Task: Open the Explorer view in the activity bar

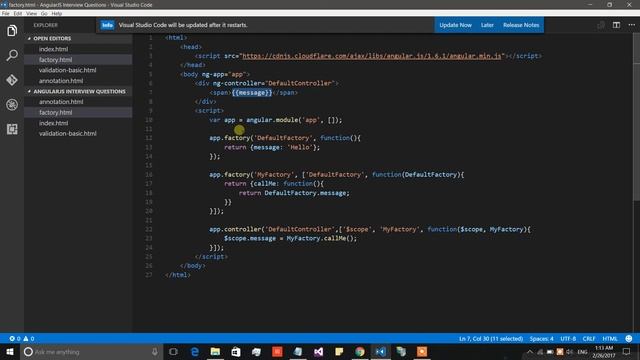Action: (x=12, y=31)
